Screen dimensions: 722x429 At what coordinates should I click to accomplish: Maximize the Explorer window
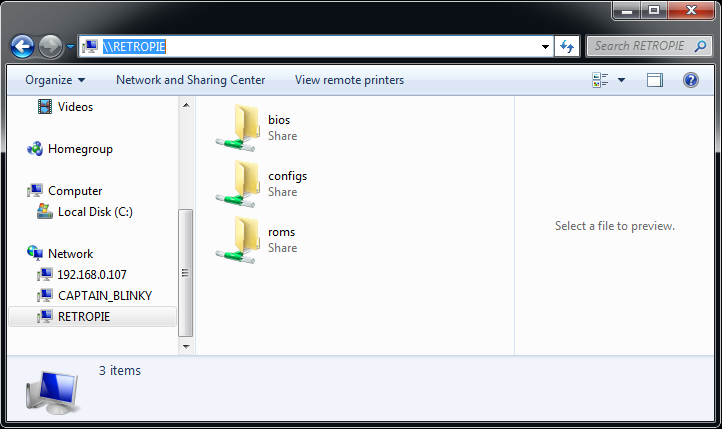point(654,10)
